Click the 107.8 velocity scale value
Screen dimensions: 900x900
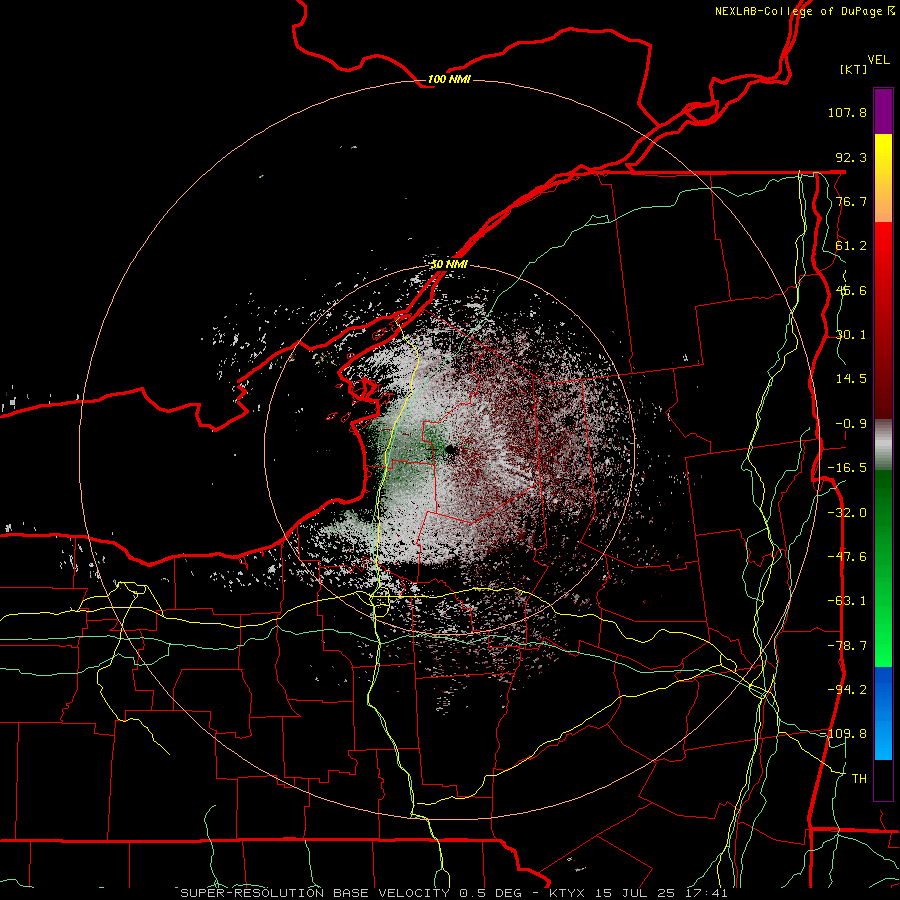coord(847,112)
